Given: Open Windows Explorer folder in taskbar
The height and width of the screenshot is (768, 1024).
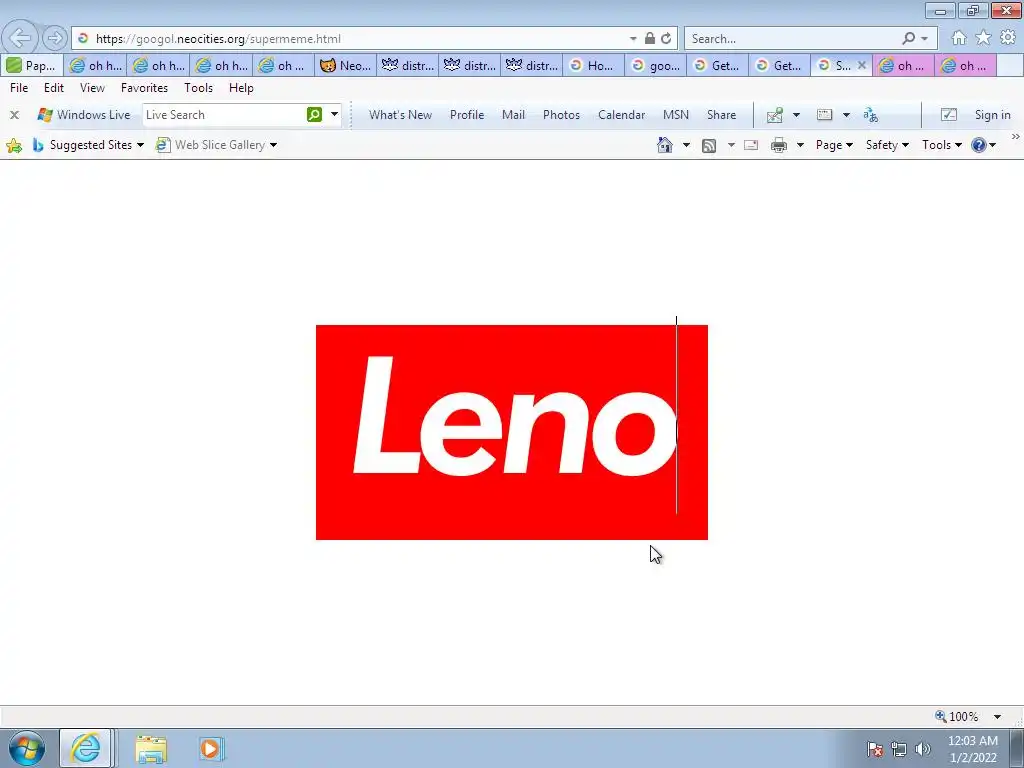Looking at the screenshot, I should (151, 749).
